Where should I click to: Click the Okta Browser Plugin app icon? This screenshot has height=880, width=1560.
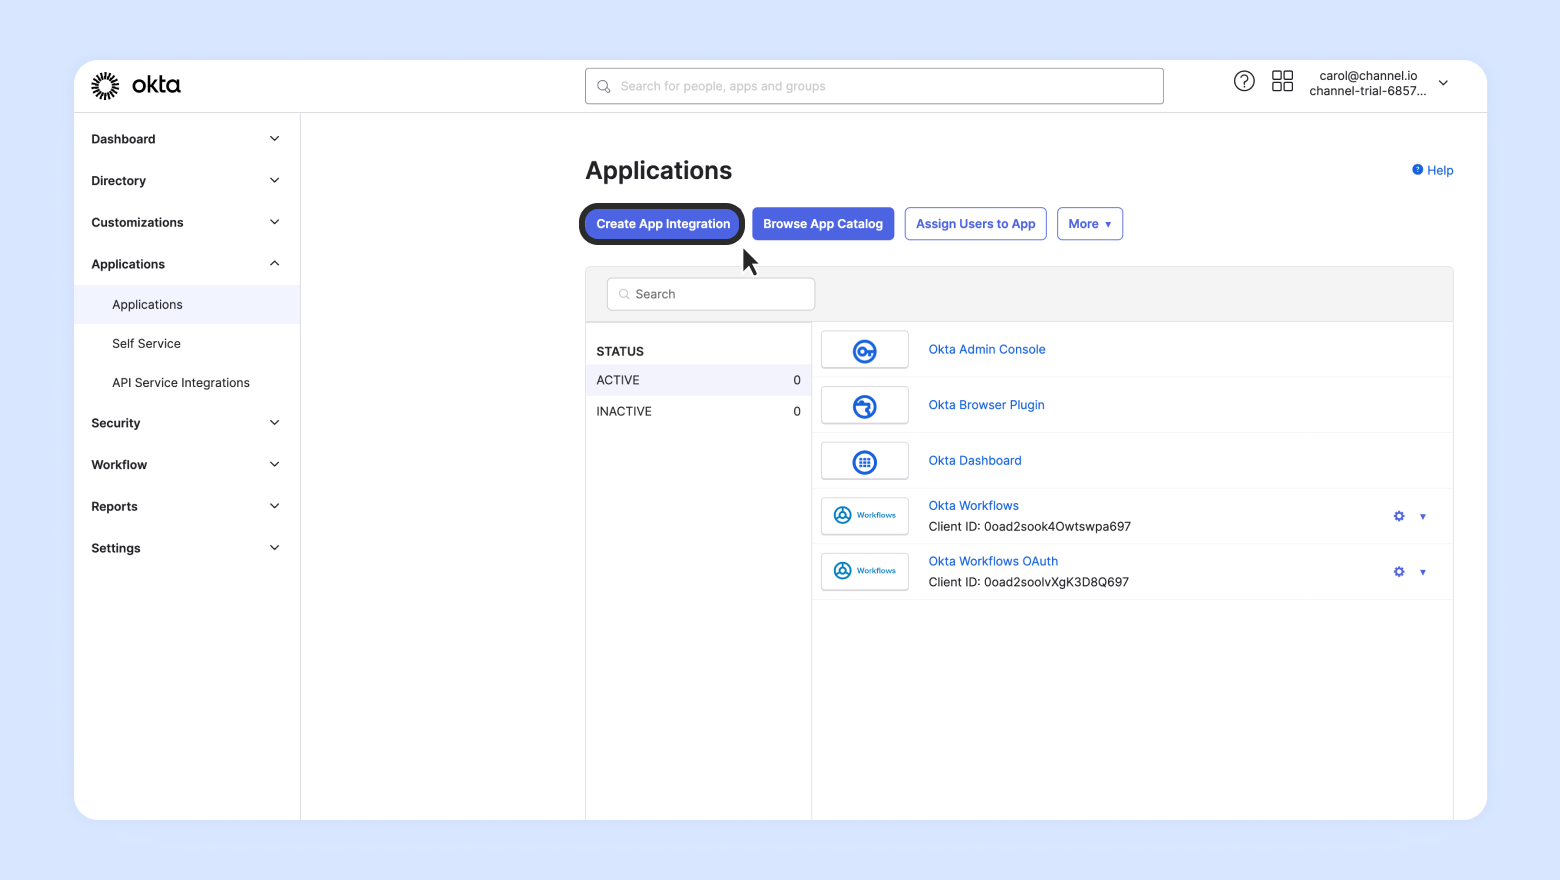click(x=865, y=406)
